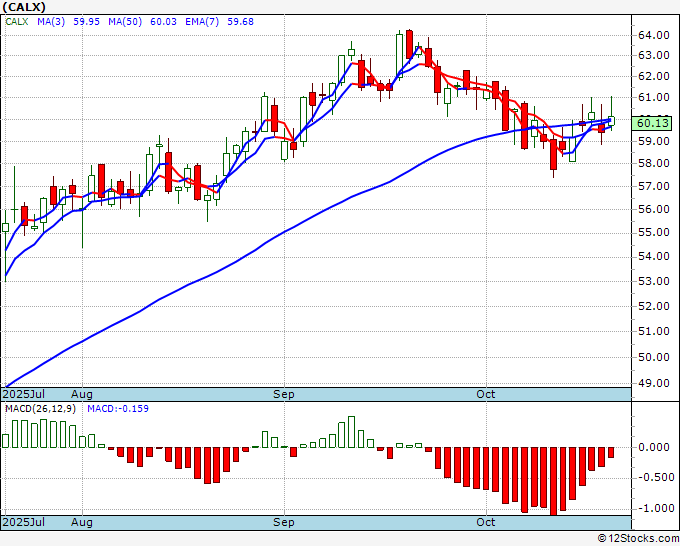Click the last green candlestick near 60.13
The width and height of the screenshot is (680, 546).
pyautogui.click(x=611, y=121)
